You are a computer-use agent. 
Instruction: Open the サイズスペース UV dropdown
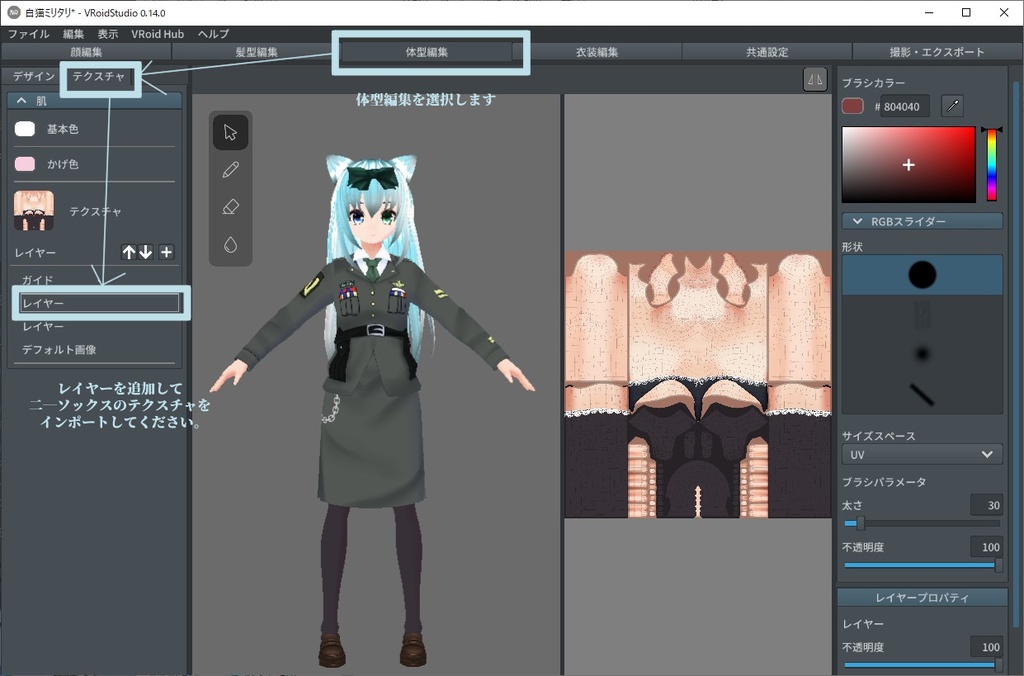921,454
